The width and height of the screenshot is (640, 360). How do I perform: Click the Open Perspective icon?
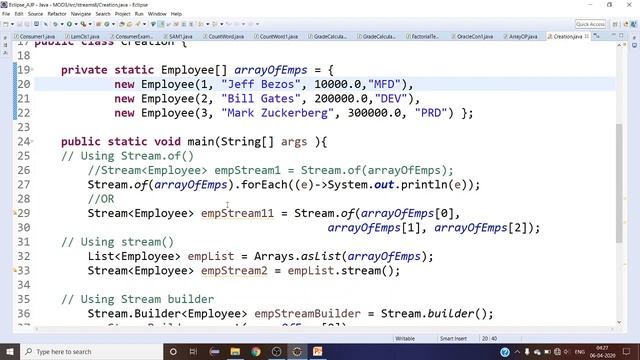click(615, 24)
